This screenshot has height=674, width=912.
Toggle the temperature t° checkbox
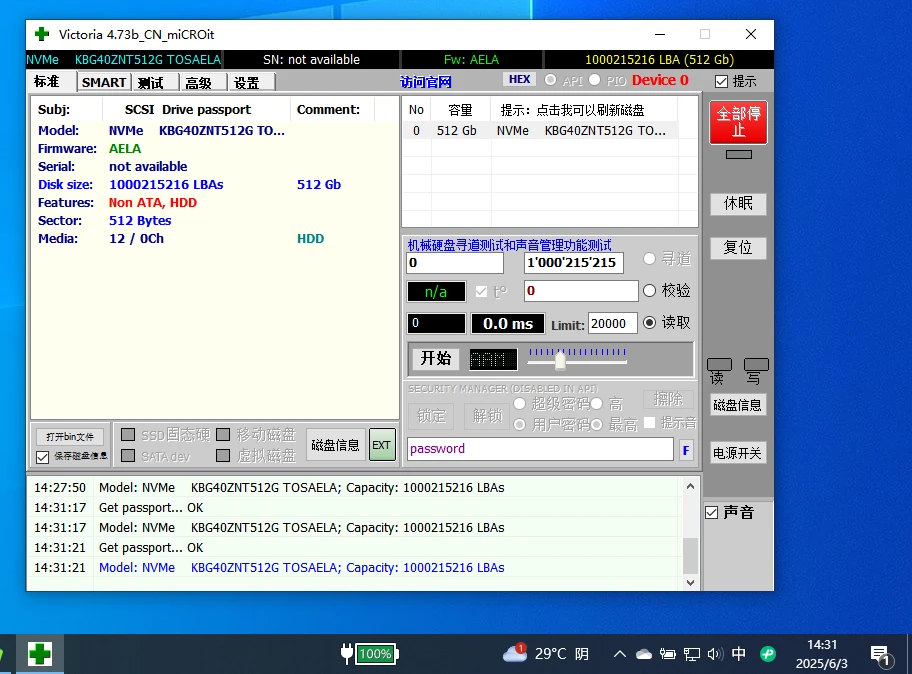481,291
